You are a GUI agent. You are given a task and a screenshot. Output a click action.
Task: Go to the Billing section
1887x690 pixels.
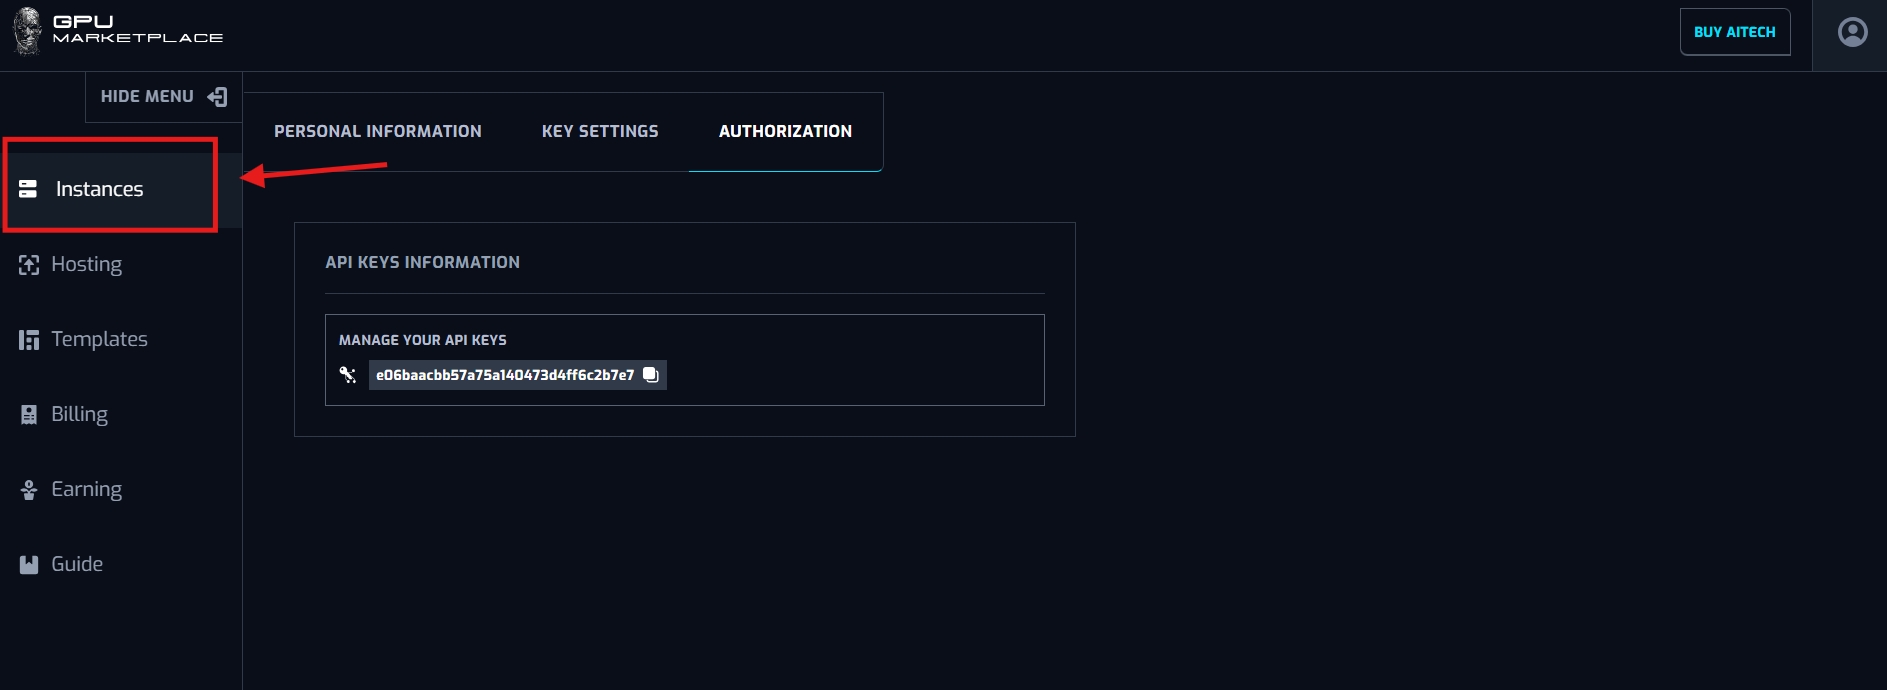point(79,415)
